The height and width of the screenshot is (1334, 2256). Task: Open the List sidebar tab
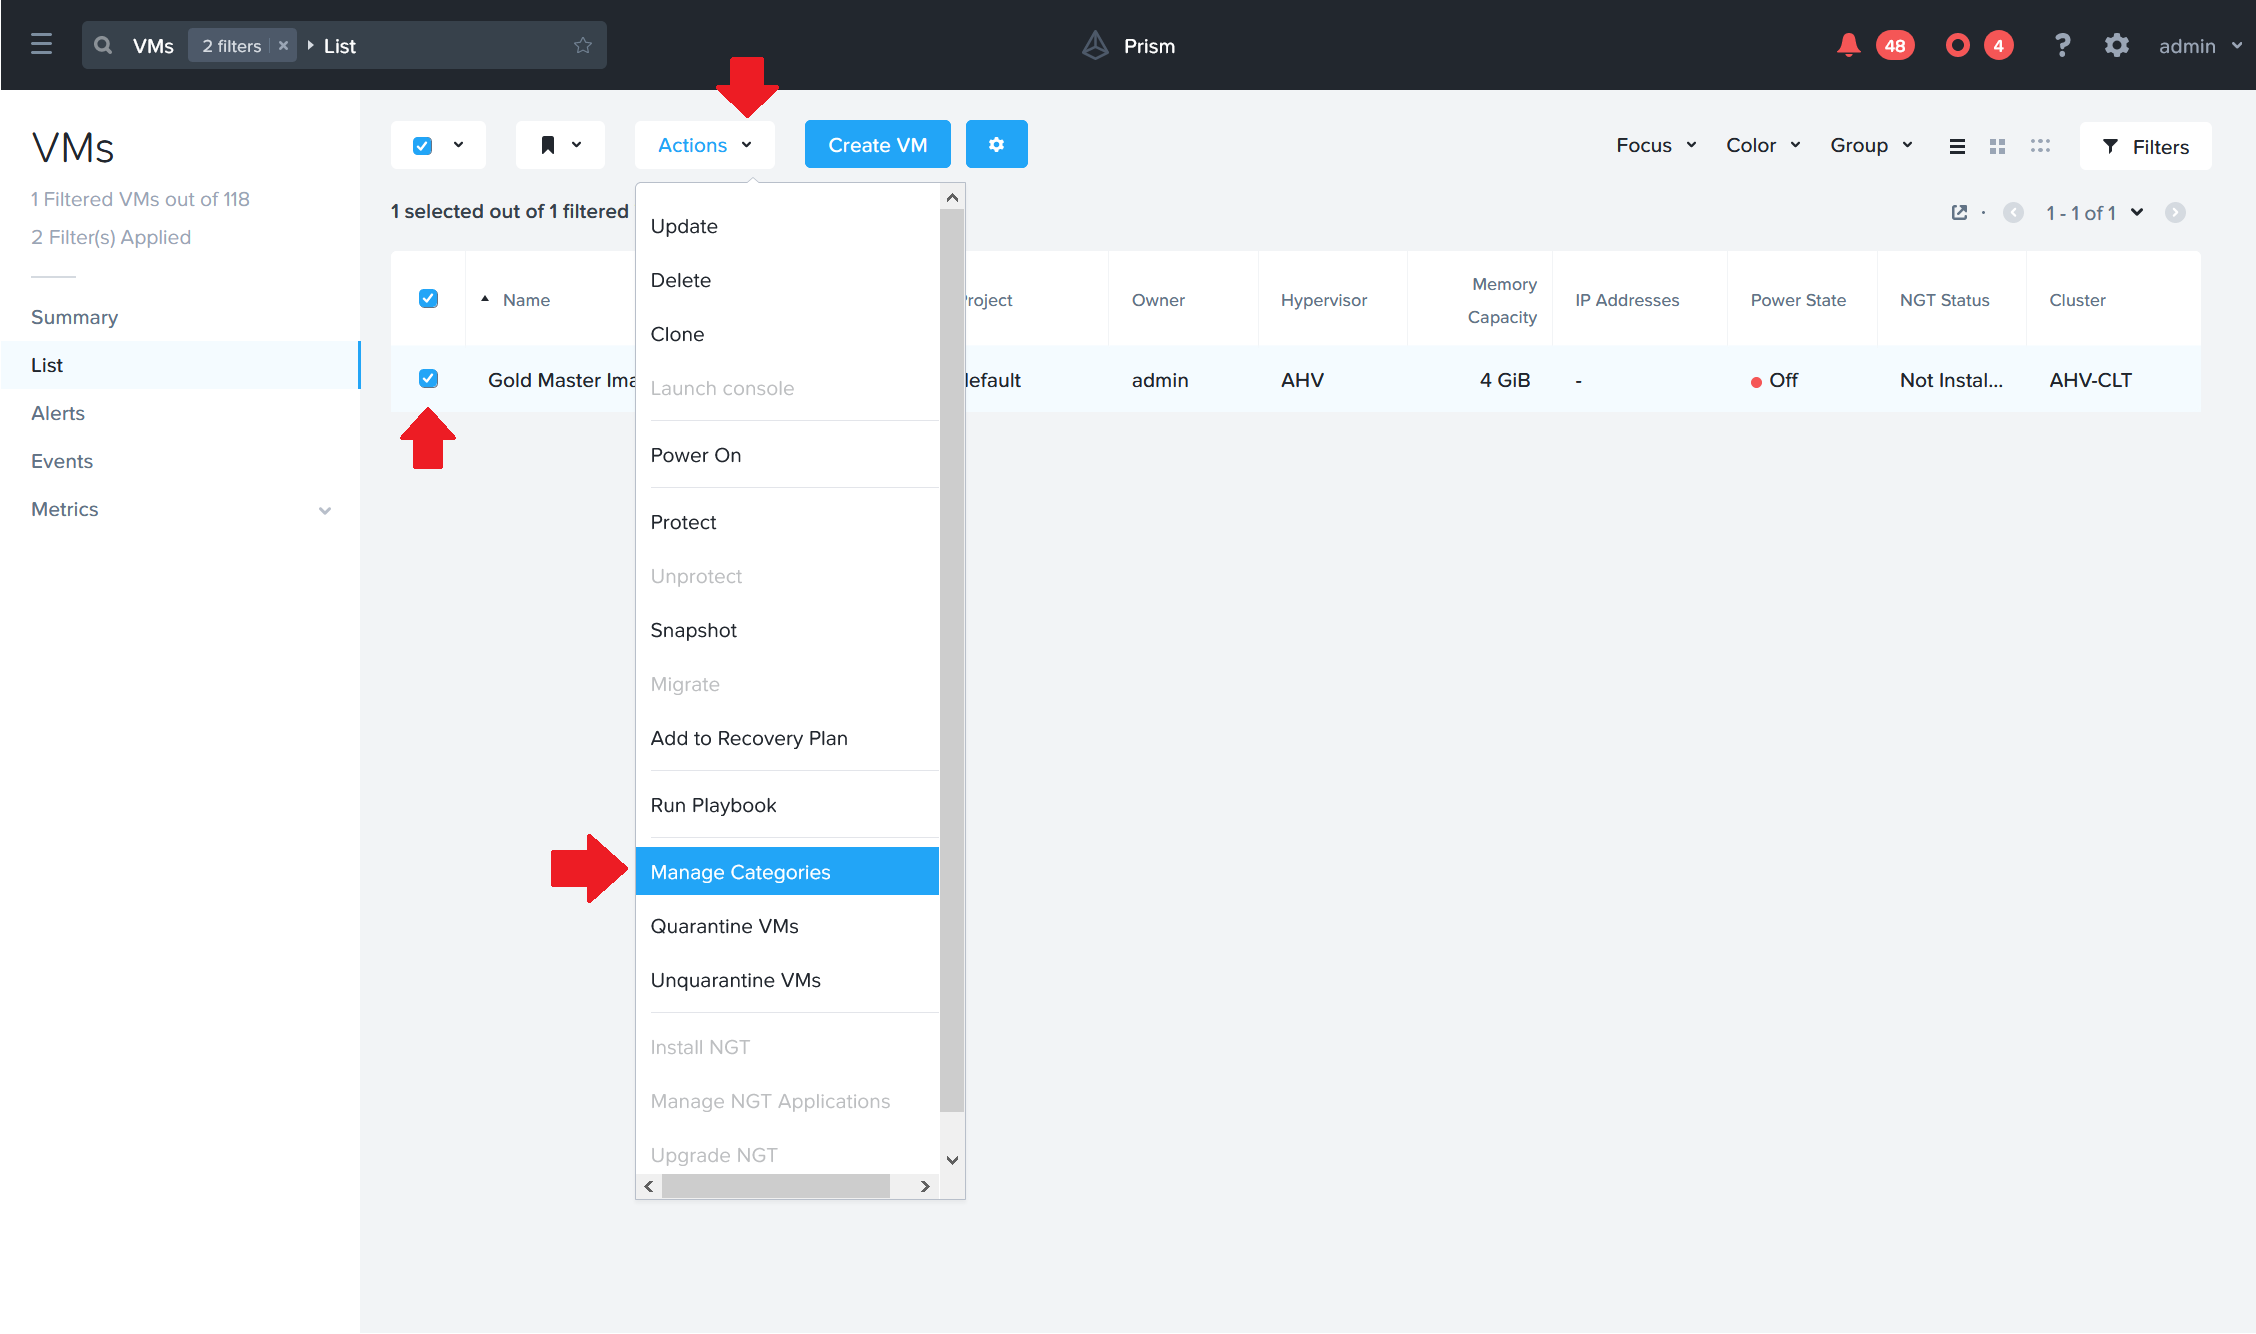tap(180, 365)
